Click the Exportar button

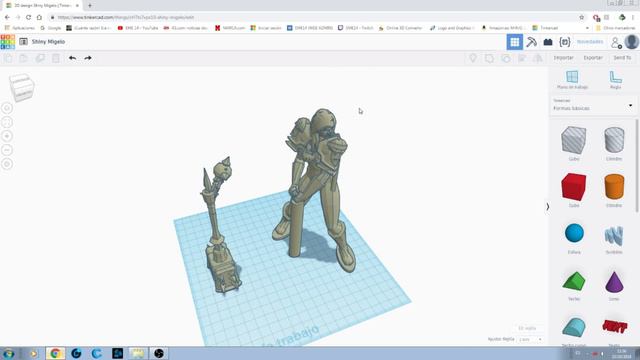pos(593,58)
